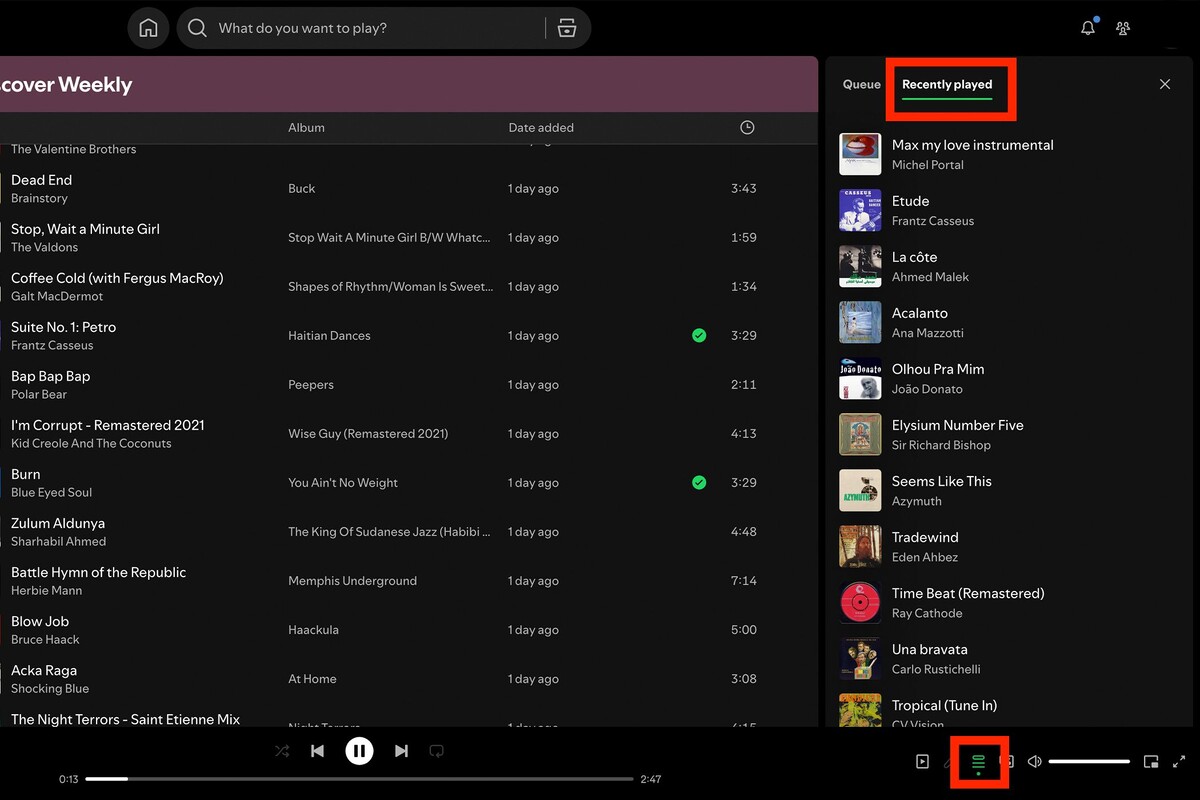Select track Stop, Wait a Minute Girl
Viewport: 1200px width, 800px height.
85,229
